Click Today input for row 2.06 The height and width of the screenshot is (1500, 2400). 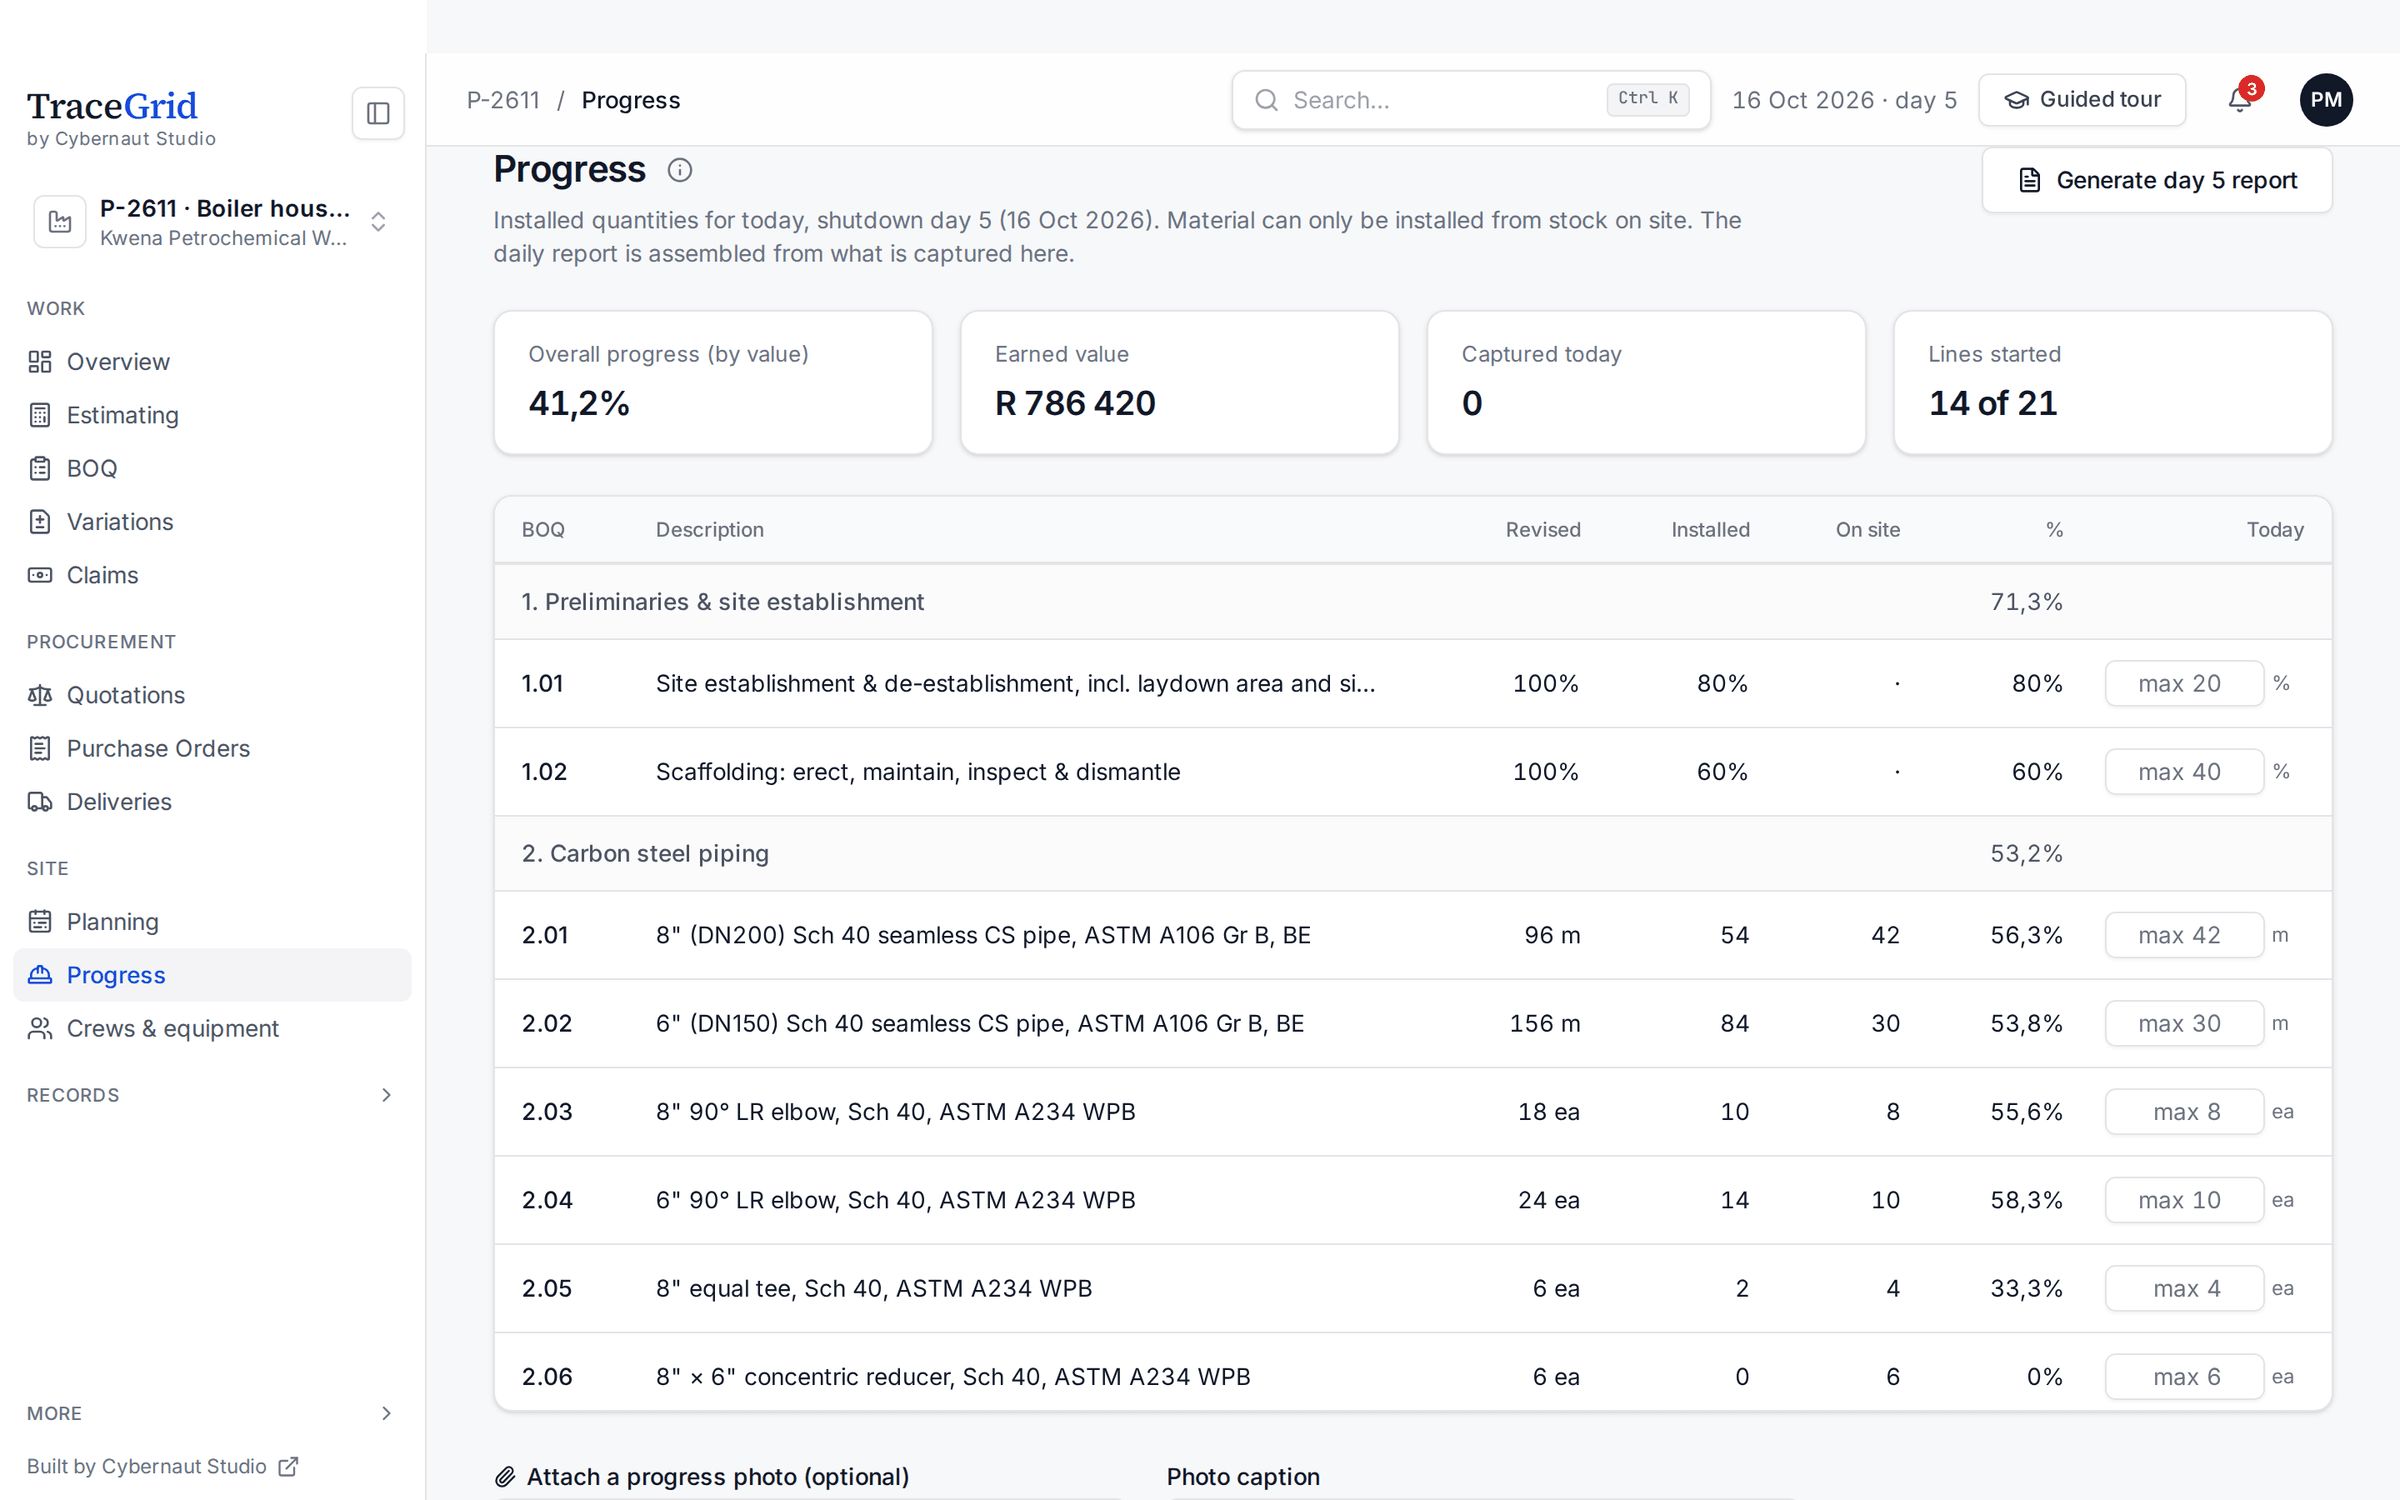click(x=2184, y=1377)
